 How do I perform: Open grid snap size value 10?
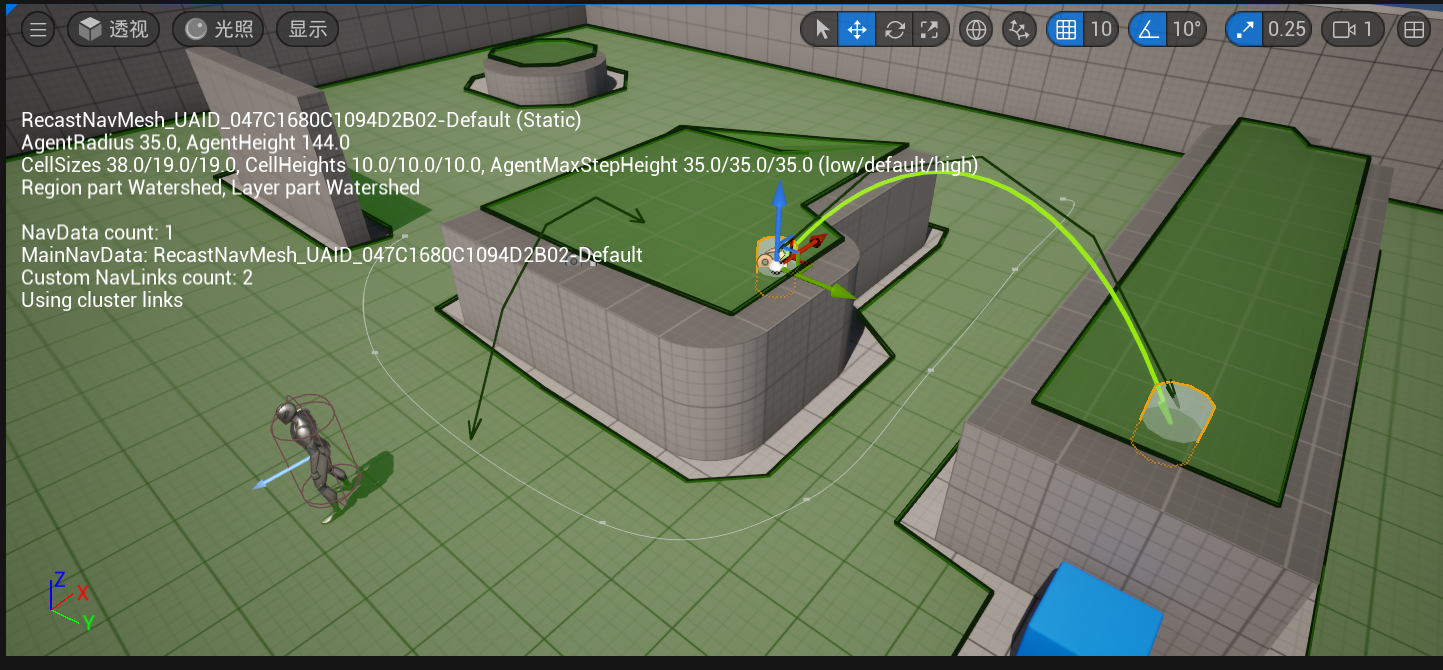(x=1101, y=29)
